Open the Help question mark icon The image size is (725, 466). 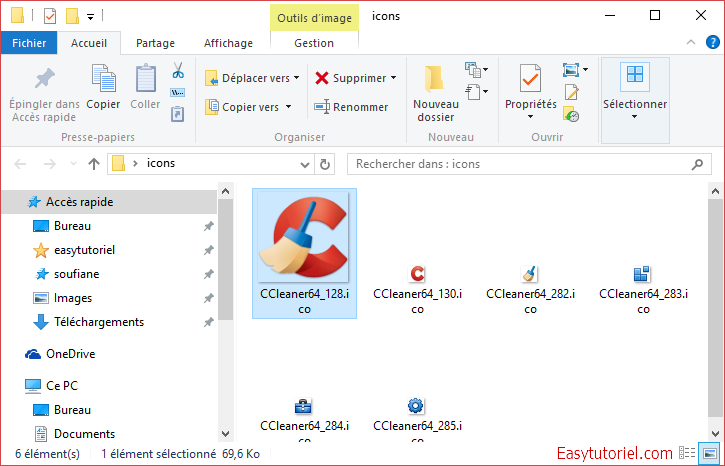[713, 43]
